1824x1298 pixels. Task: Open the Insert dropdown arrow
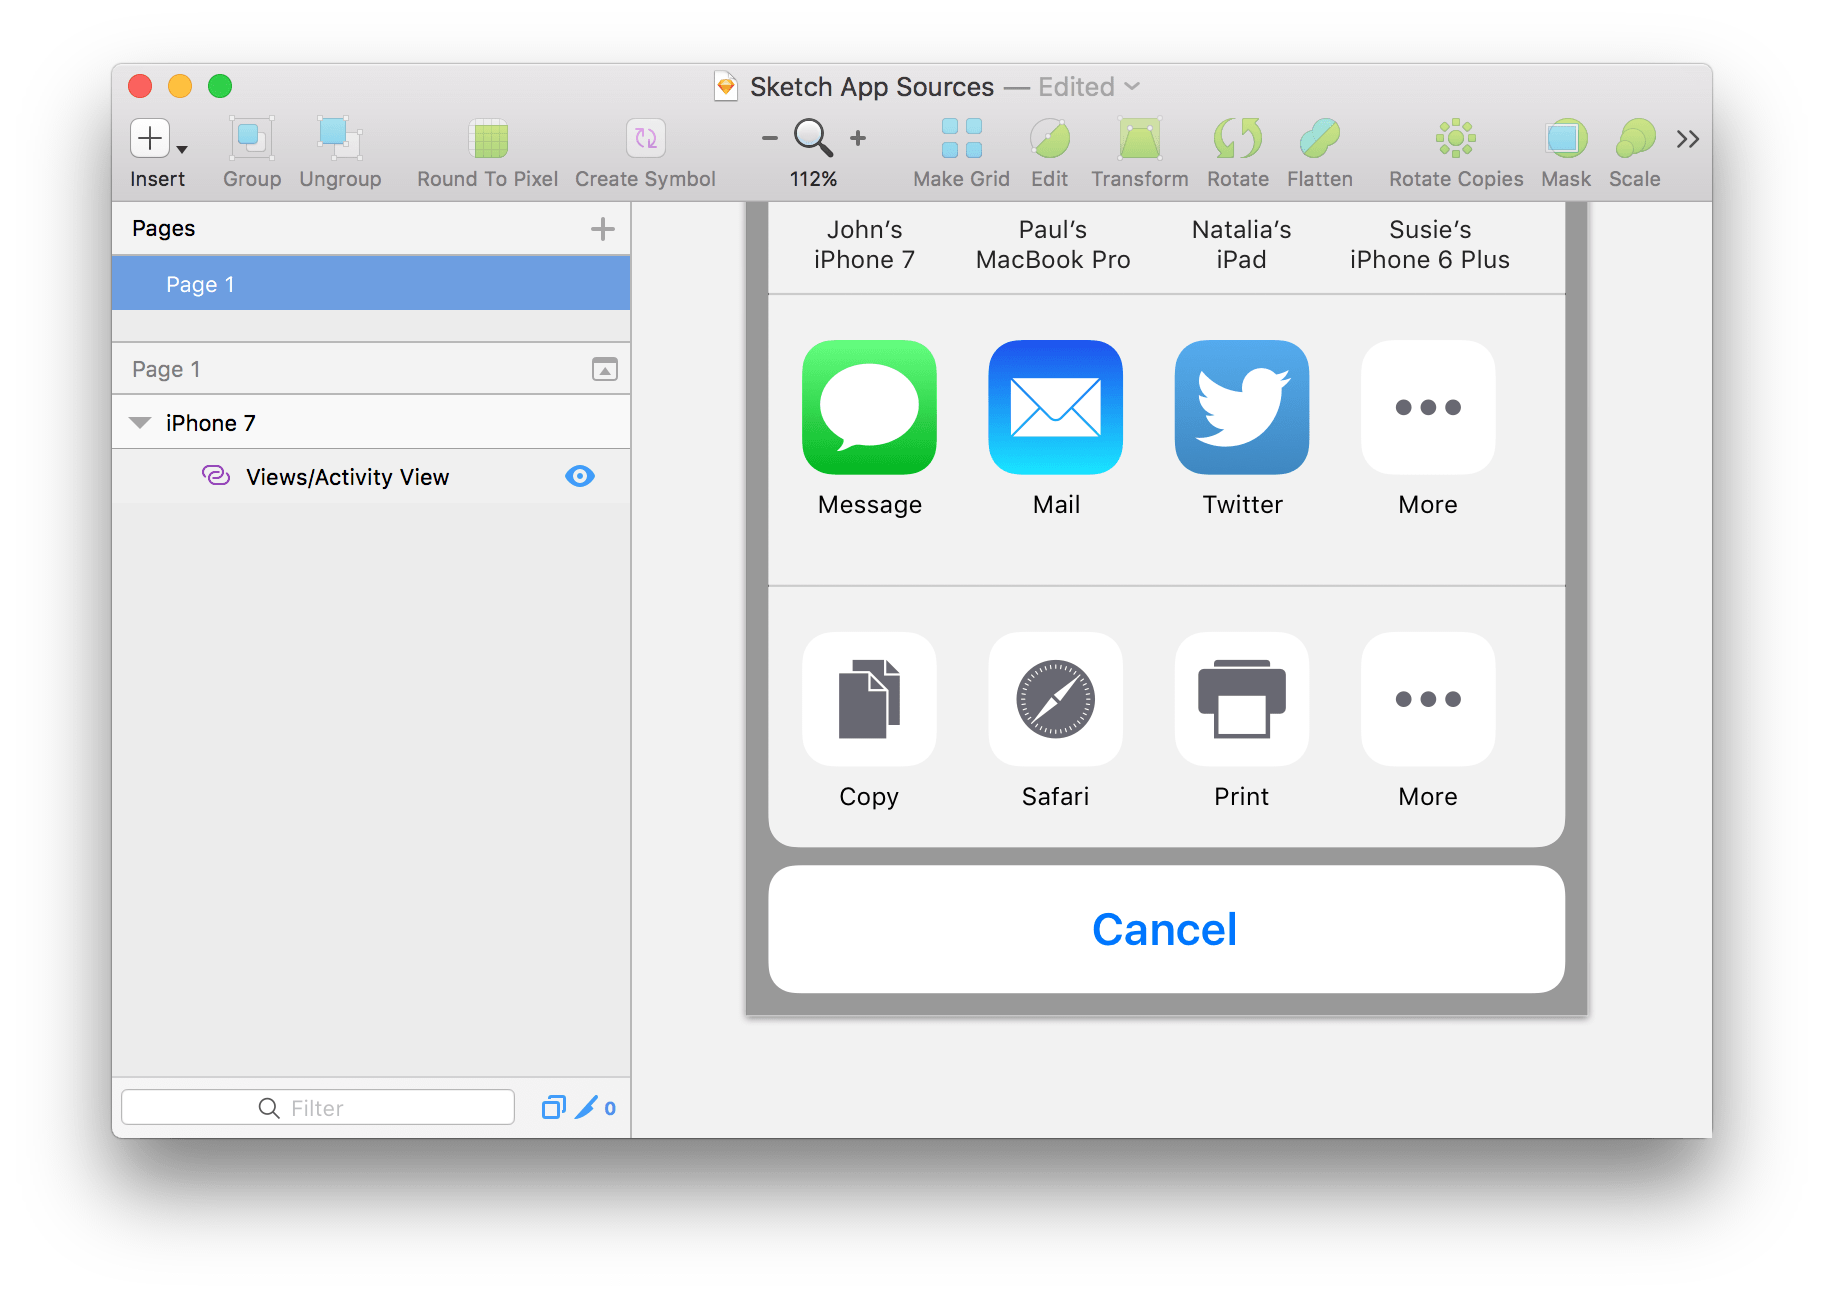(182, 148)
